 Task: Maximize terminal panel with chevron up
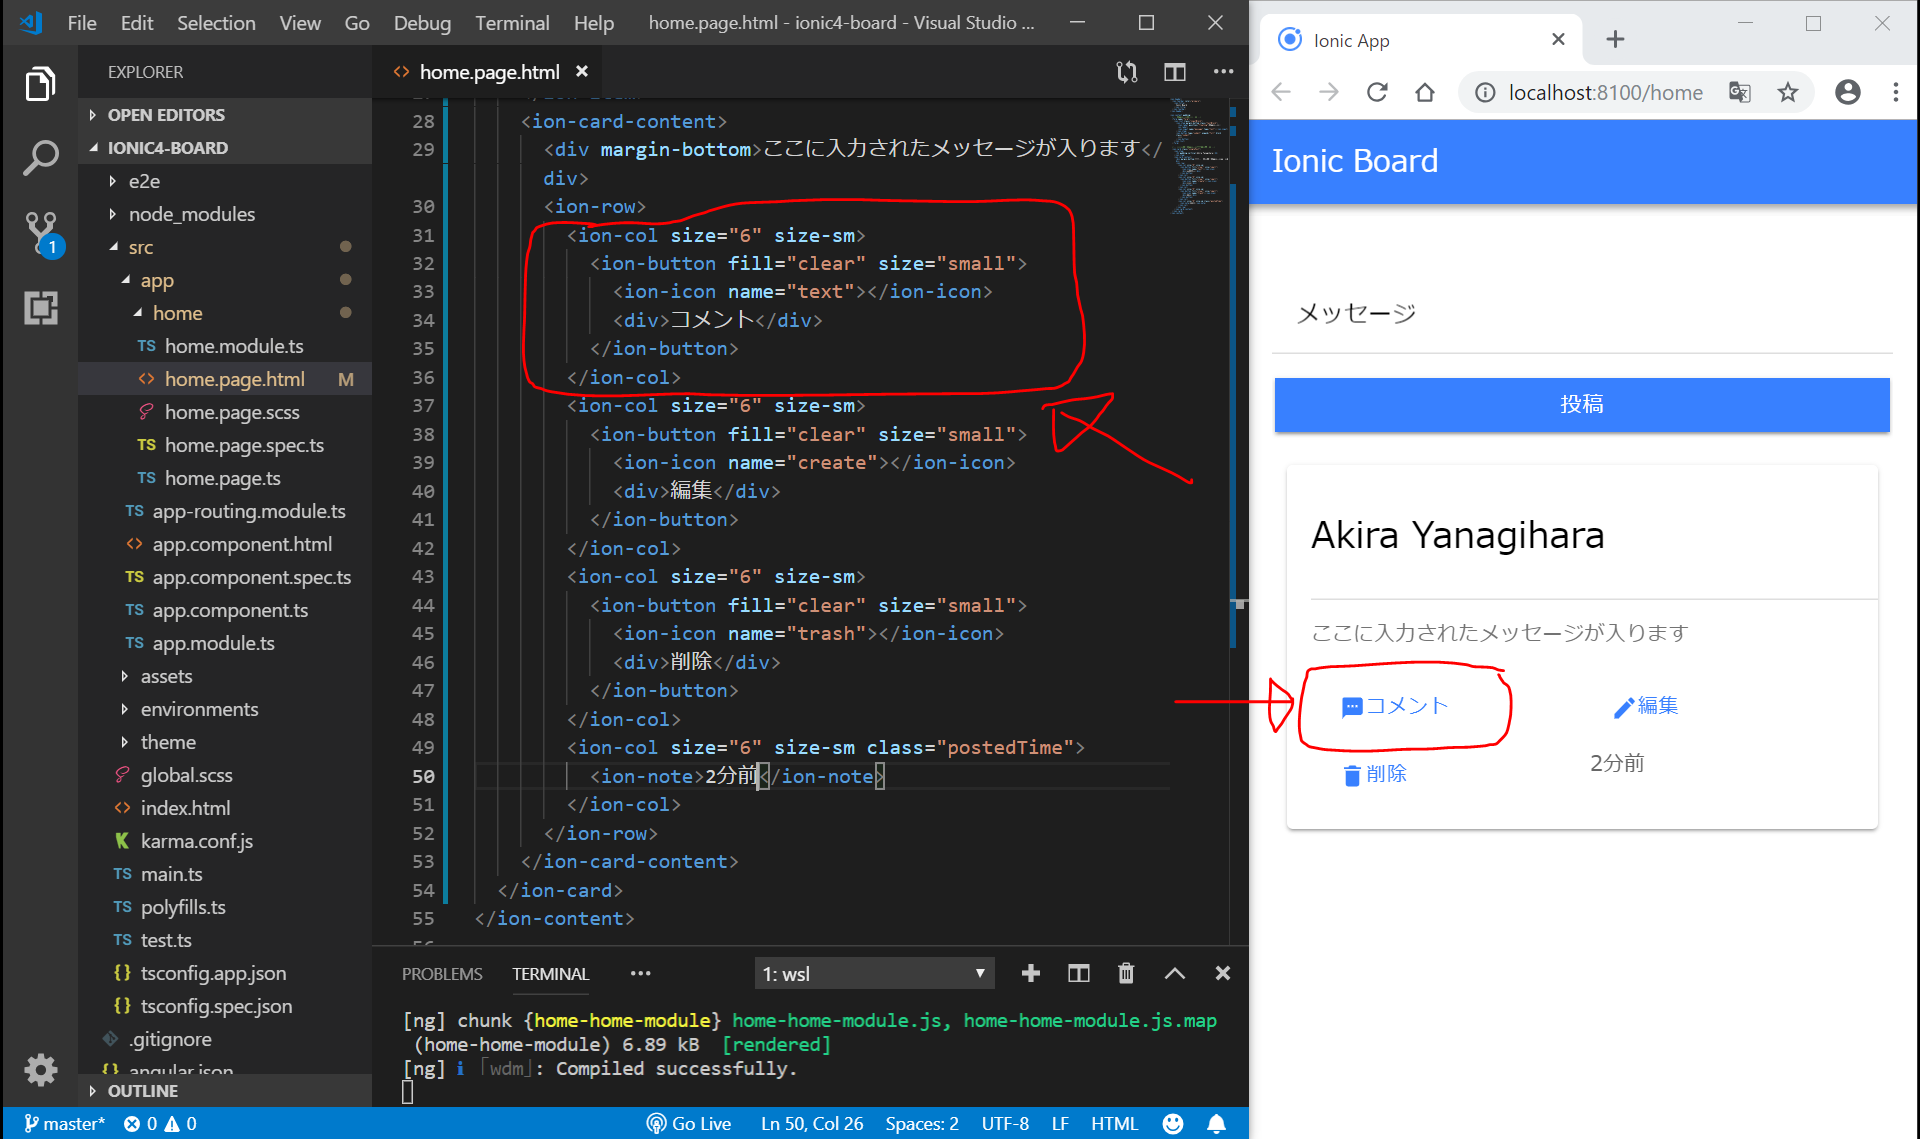[x=1175, y=973]
